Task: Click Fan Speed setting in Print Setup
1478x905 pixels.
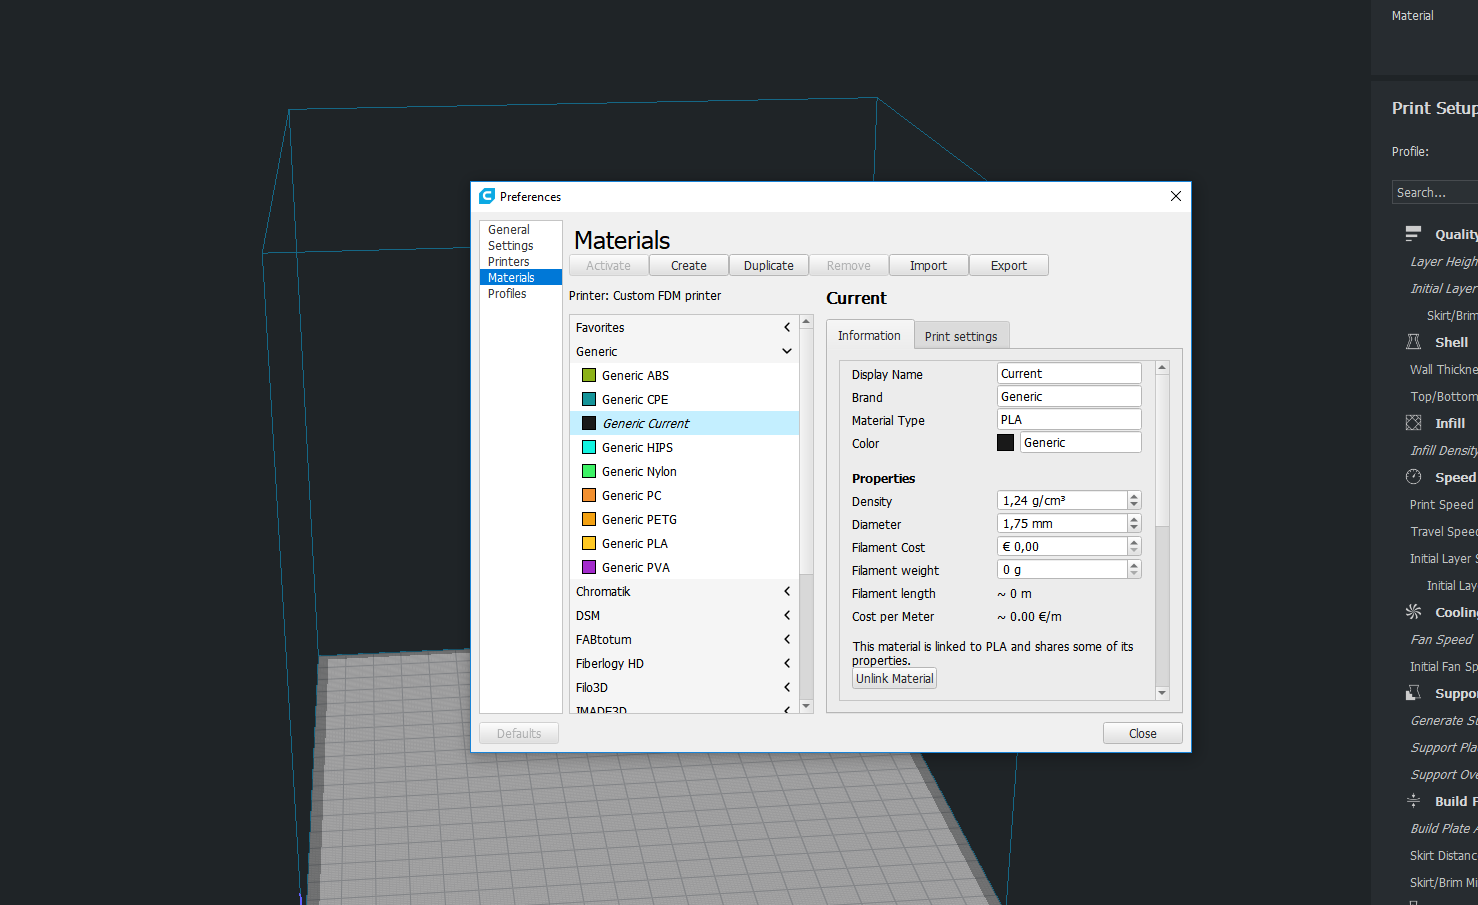Action: (1441, 639)
